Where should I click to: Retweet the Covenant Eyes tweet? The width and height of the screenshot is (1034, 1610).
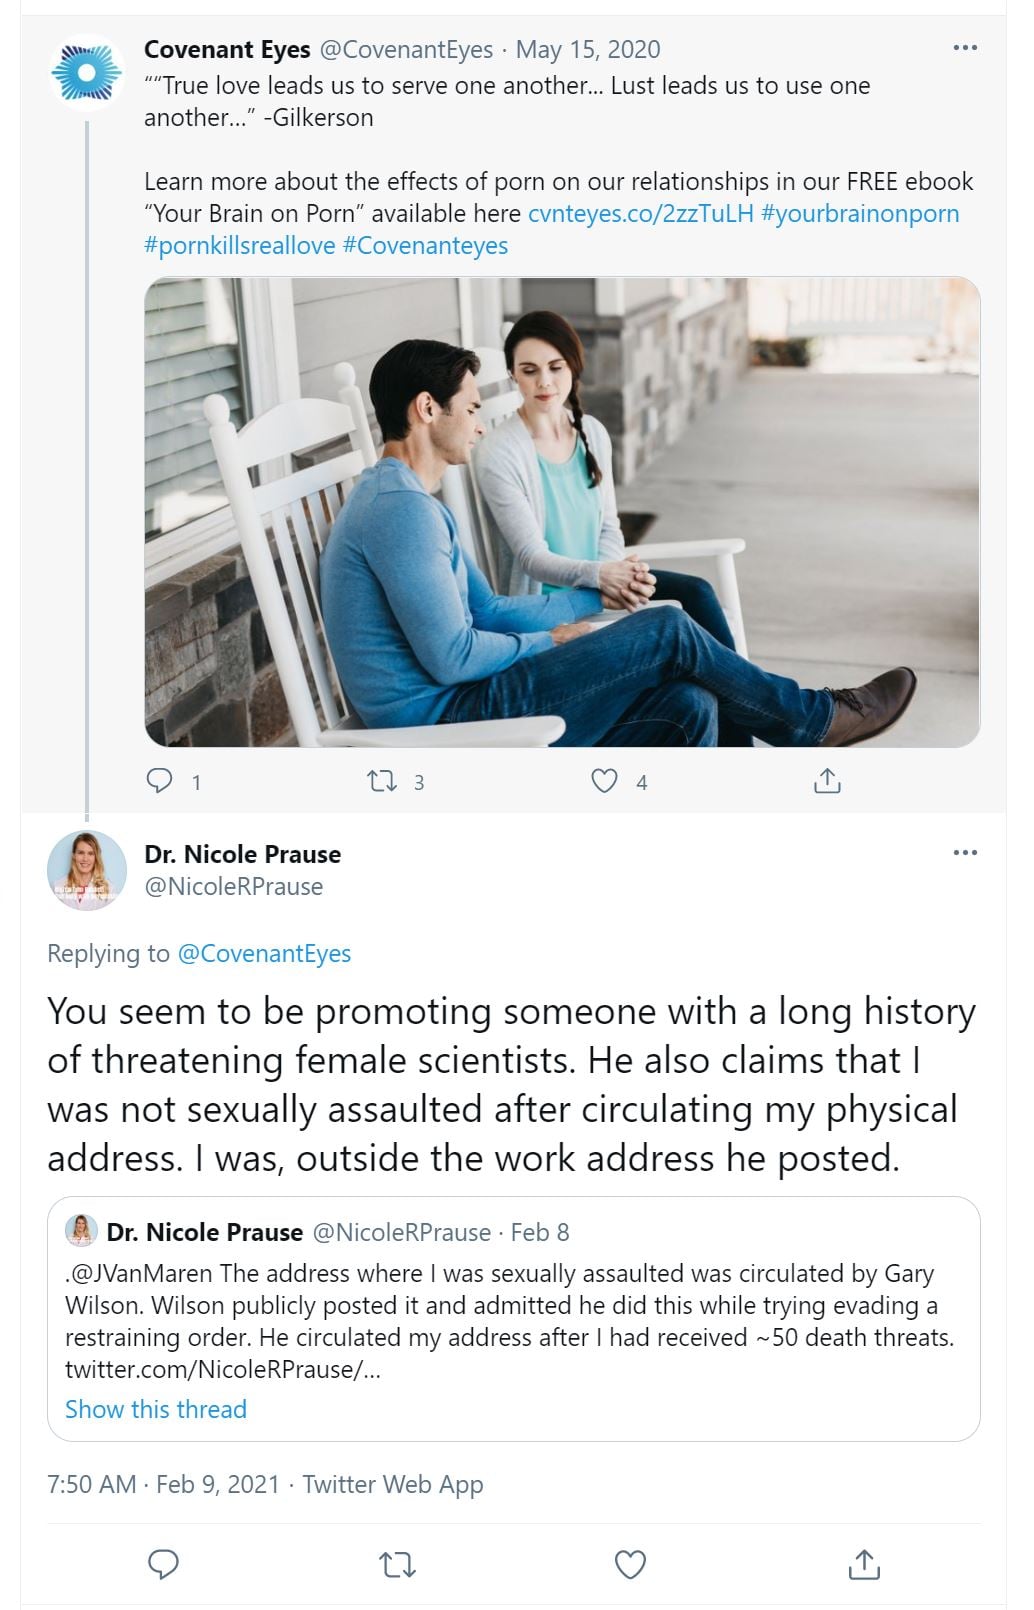[x=383, y=781]
